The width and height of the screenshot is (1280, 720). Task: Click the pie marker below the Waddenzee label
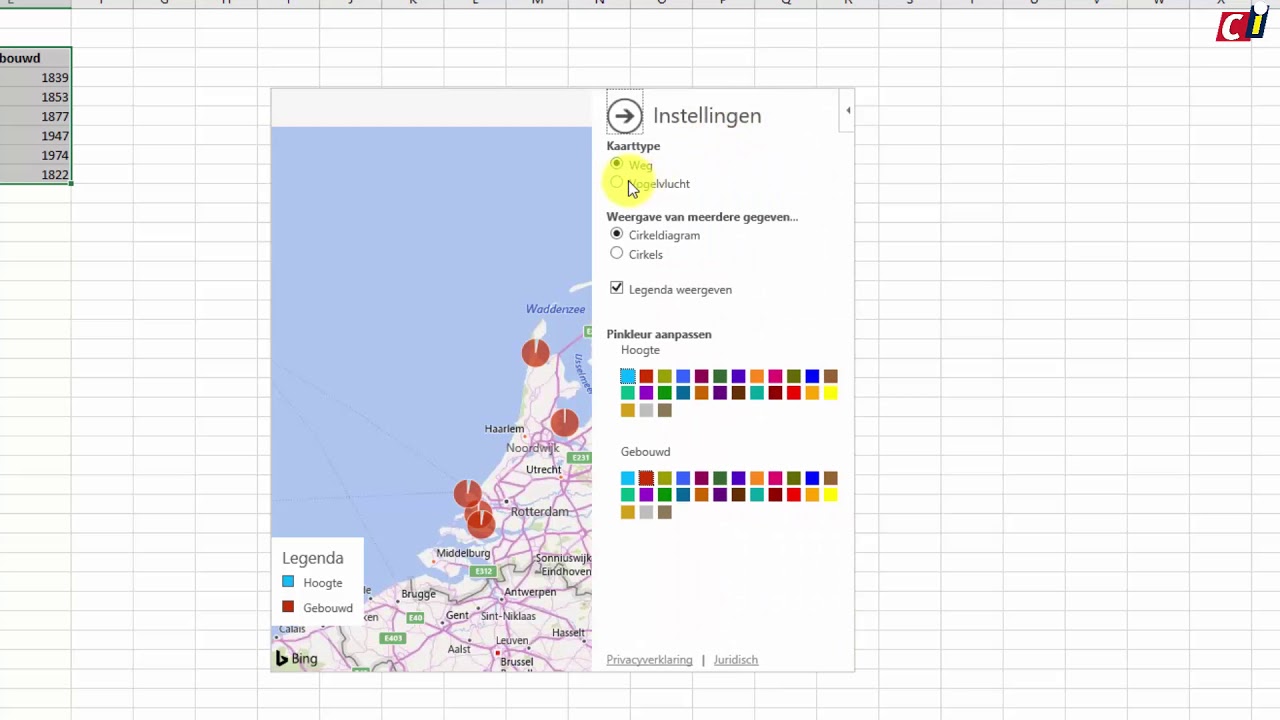(x=535, y=352)
